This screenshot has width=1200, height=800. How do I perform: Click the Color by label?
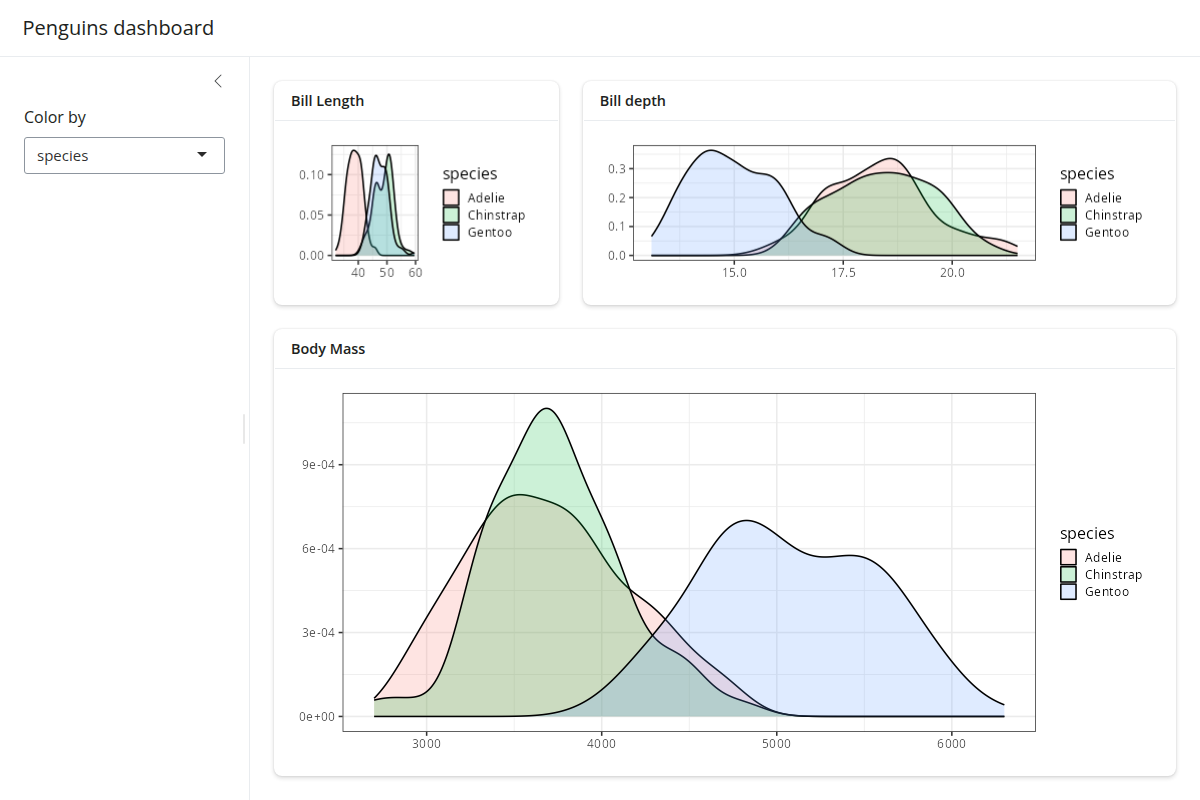click(x=55, y=117)
